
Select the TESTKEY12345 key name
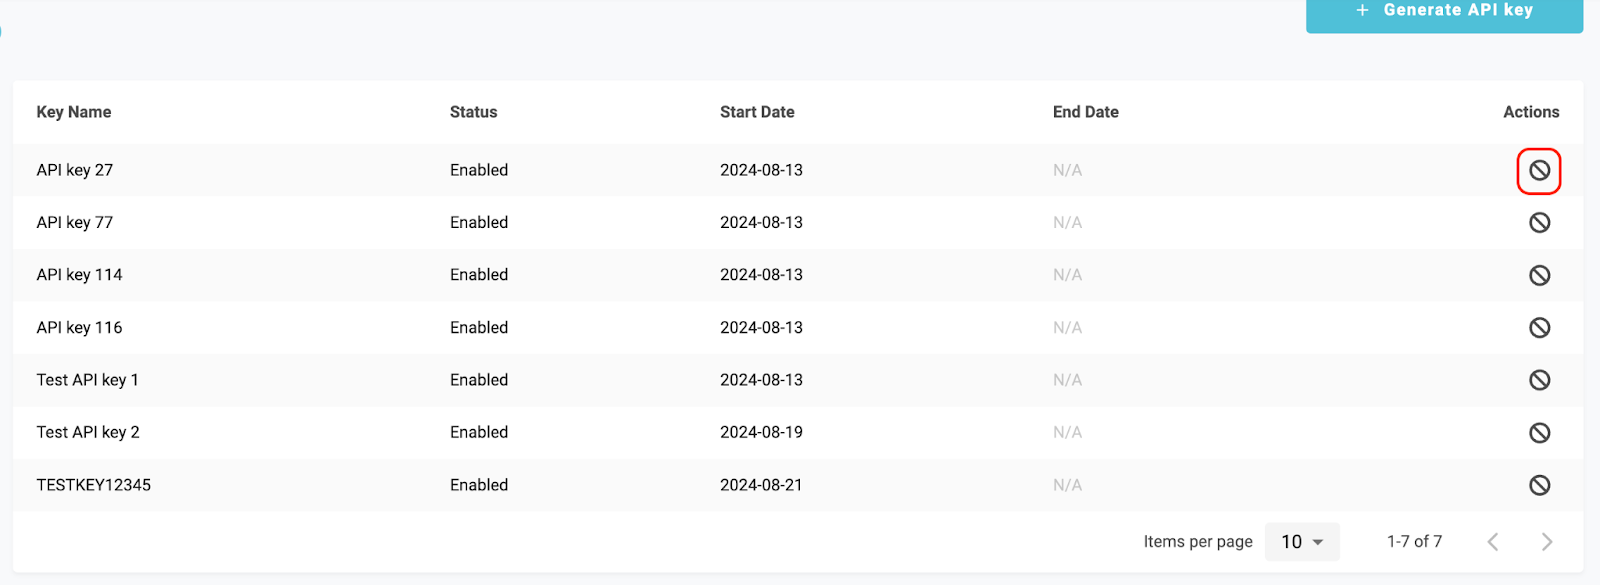coord(94,485)
